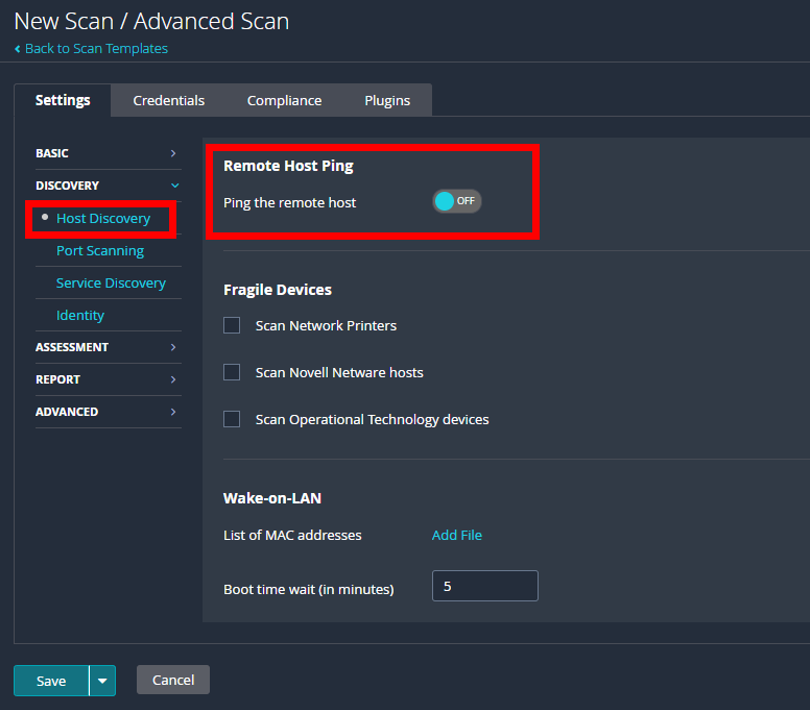This screenshot has width=810, height=710.
Task: Switch to the Credentials tab
Action: [x=168, y=100]
